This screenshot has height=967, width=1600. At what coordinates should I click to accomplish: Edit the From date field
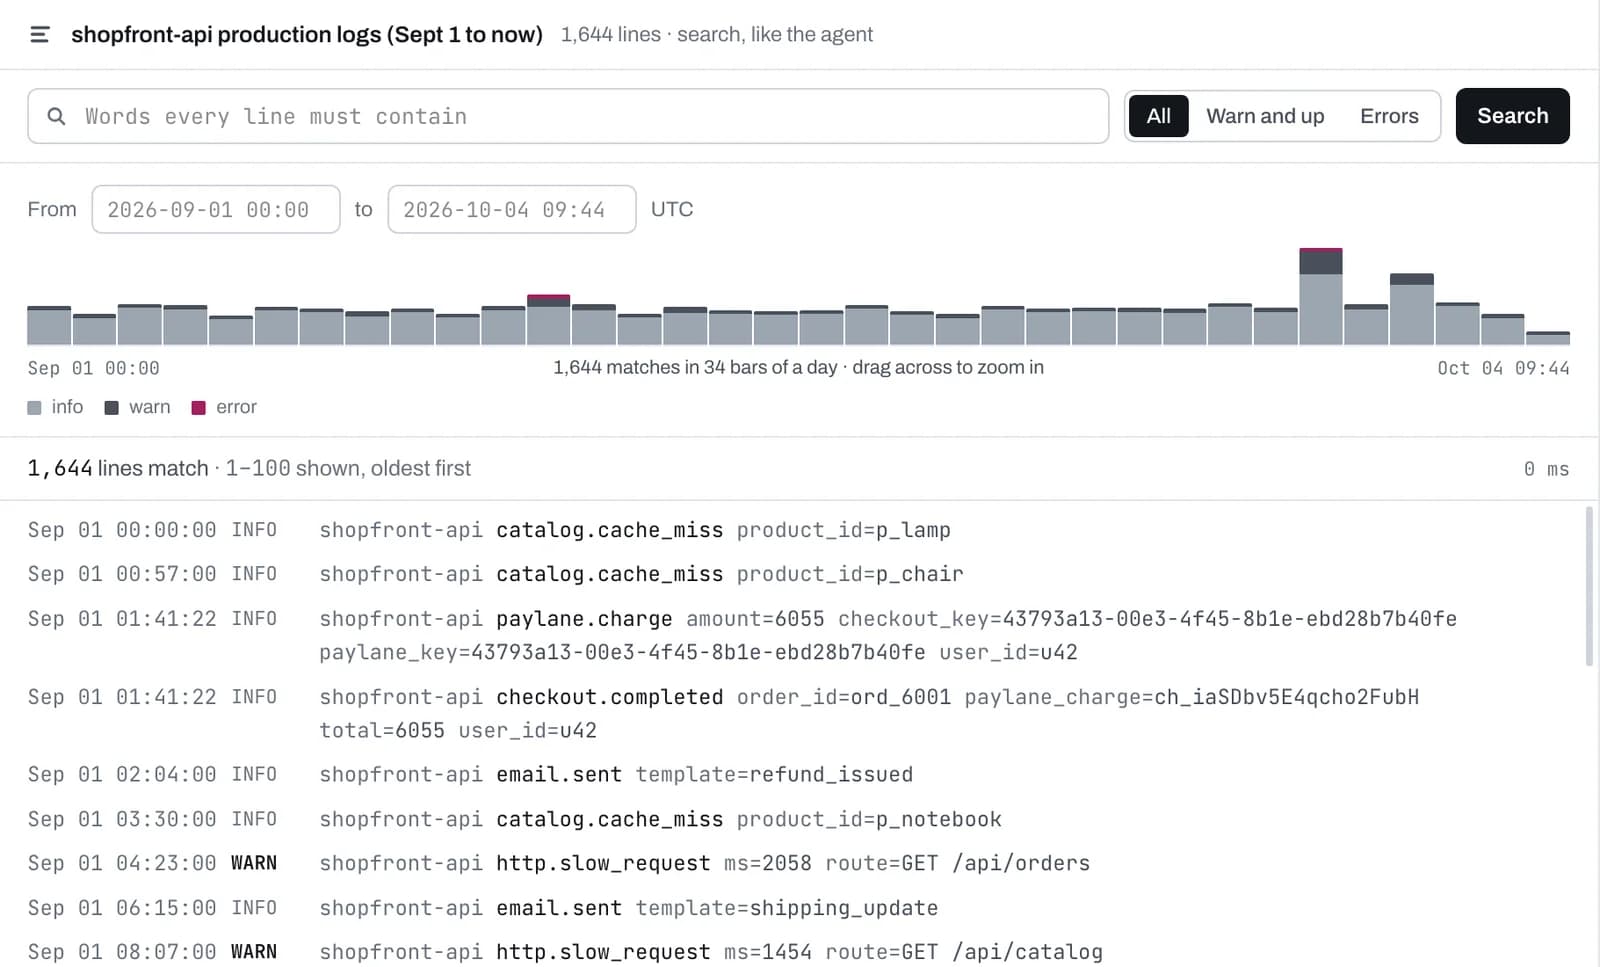coord(216,209)
